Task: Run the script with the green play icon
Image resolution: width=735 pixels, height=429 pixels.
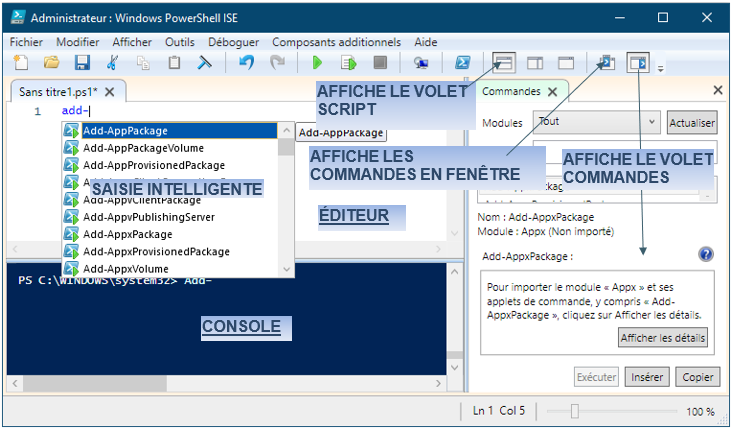Action: point(317,62)
